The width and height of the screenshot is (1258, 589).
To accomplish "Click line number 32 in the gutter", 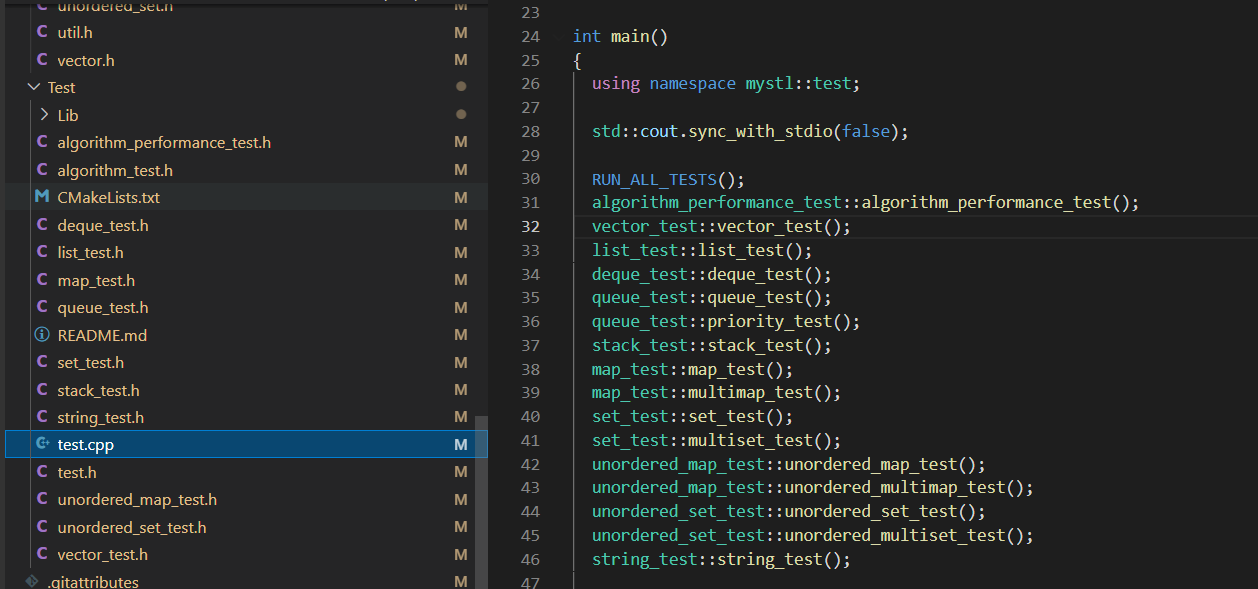I will 530,226.
